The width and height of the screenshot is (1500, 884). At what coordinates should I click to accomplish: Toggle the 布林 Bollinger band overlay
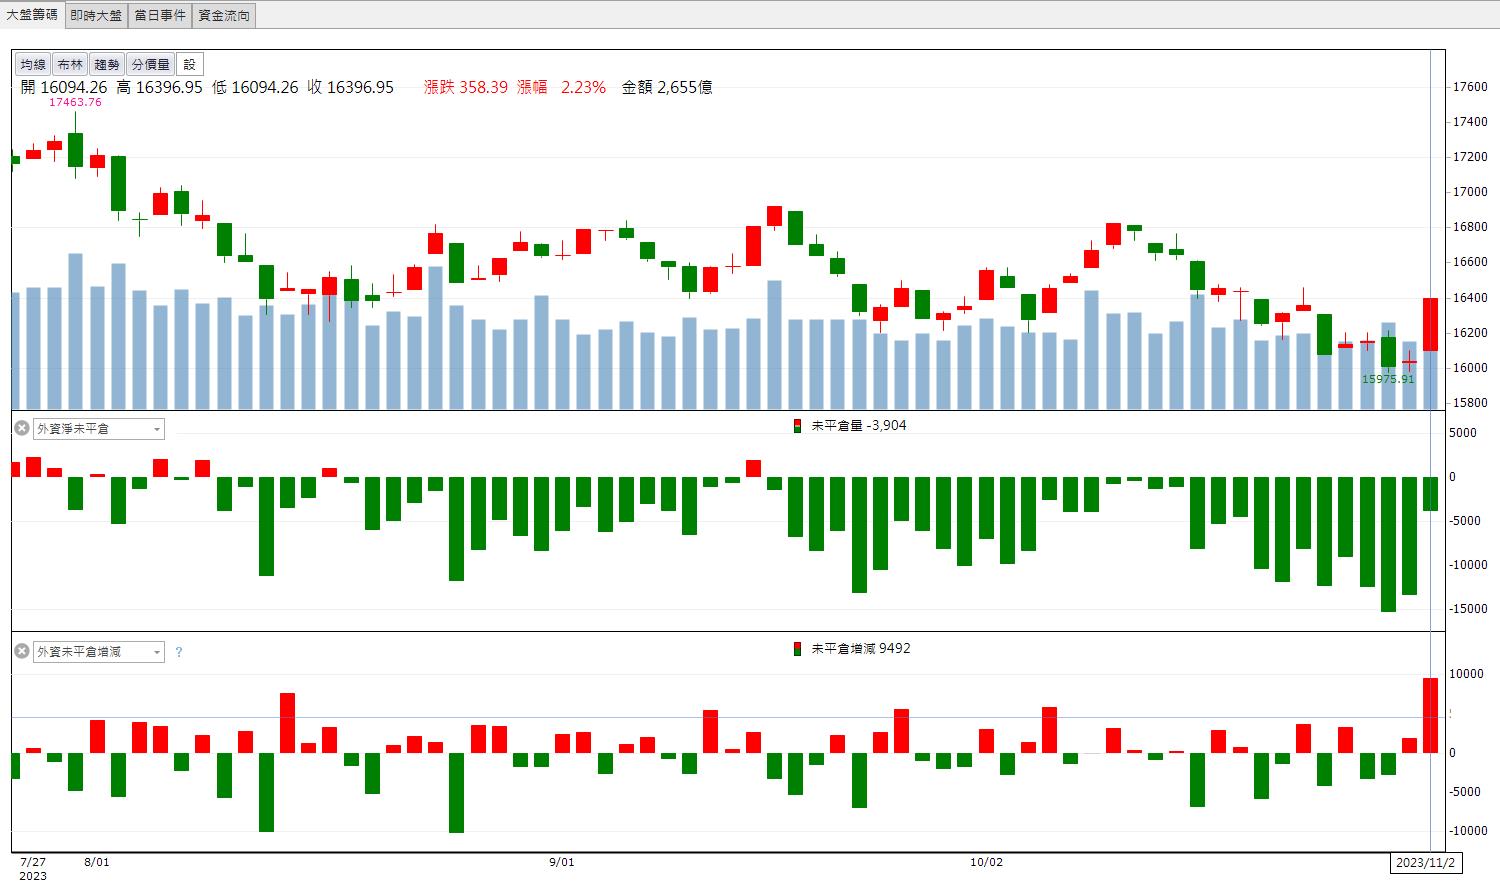(70, 64)
